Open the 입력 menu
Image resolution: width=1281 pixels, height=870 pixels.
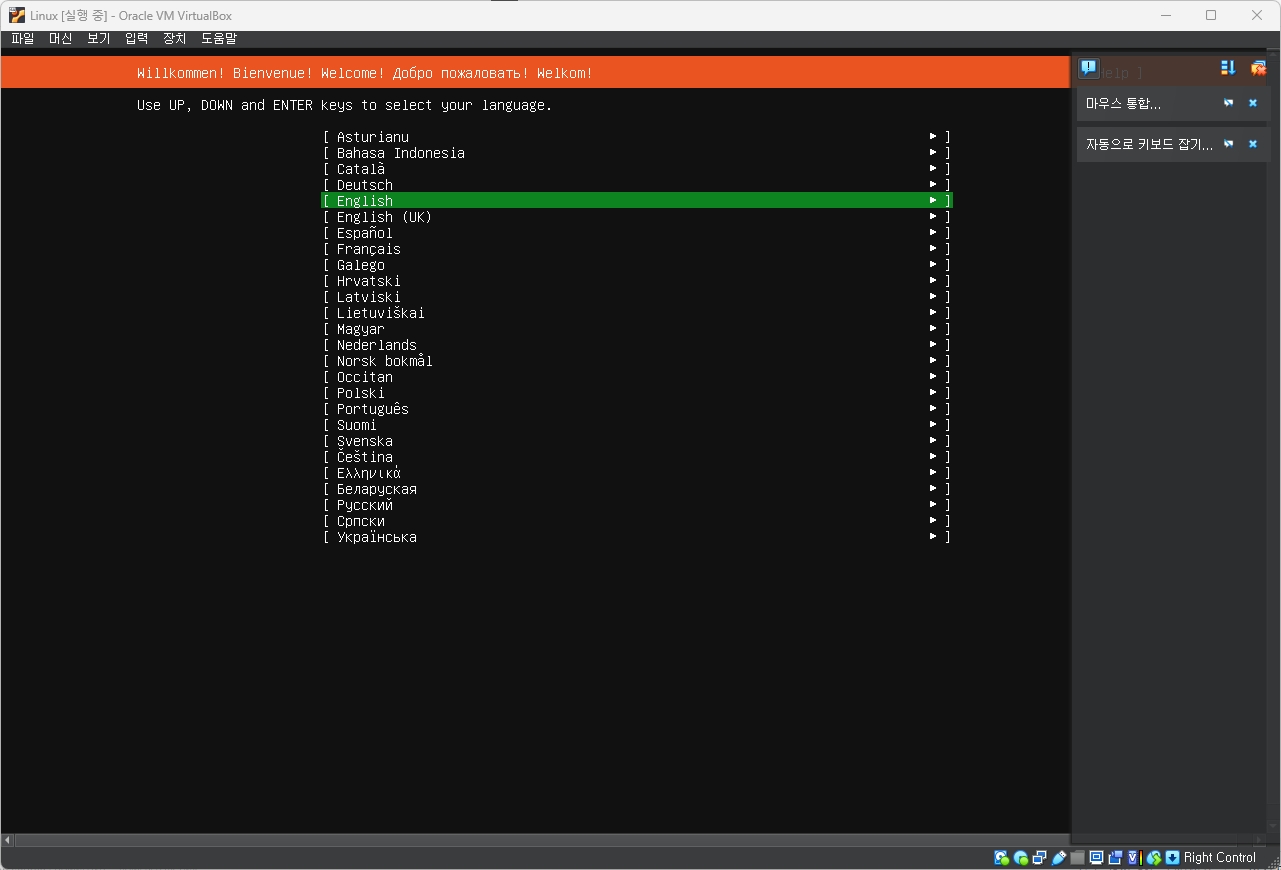point(136,39)
